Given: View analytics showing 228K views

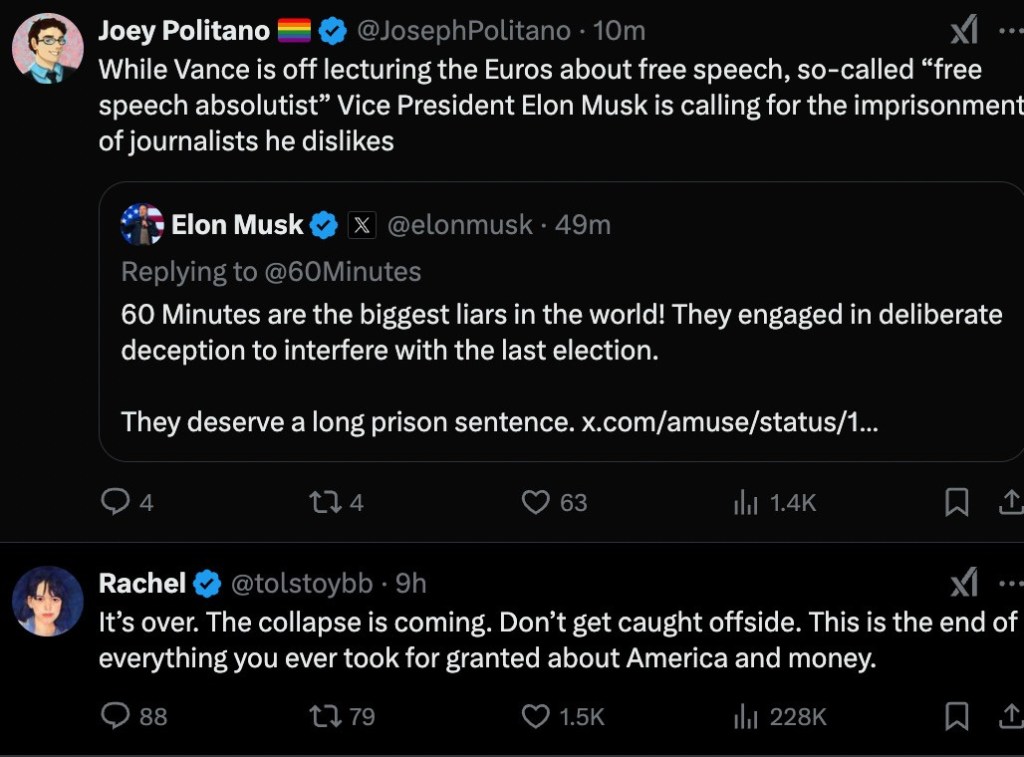Looking at the screenshot, I should tap(746, 716).
